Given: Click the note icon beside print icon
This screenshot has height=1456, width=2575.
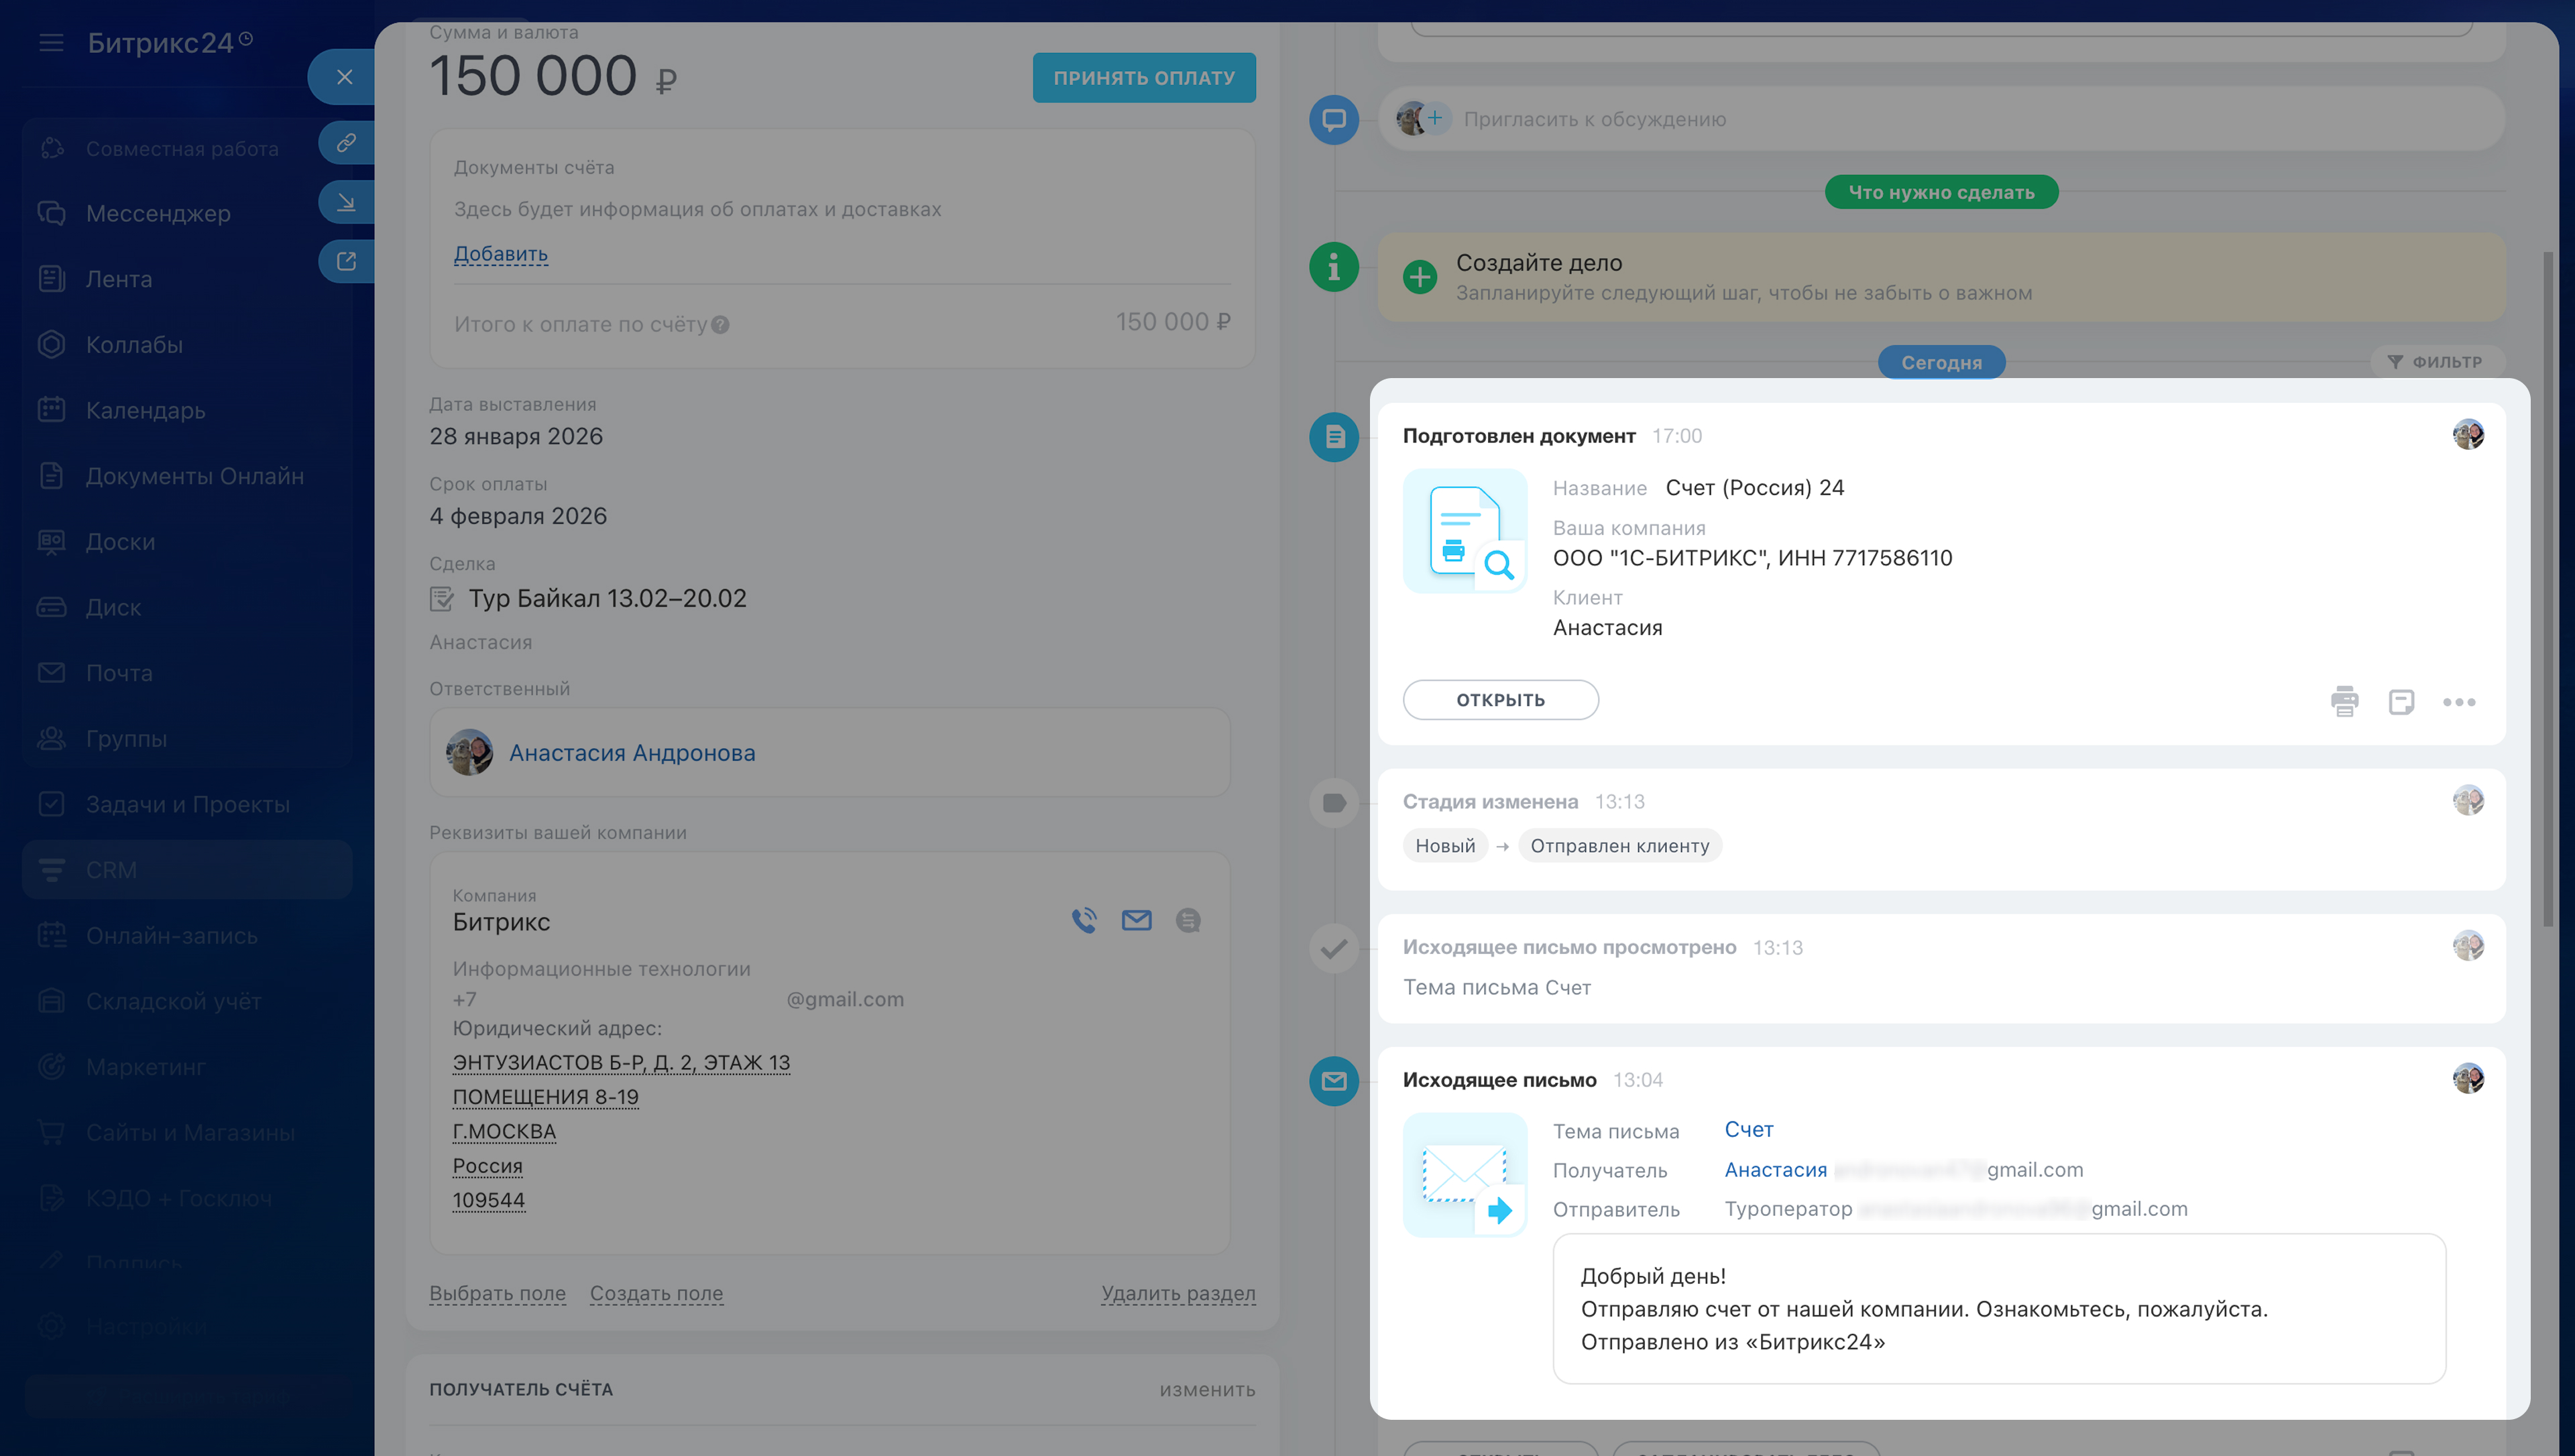Looking at the screenshot, I should click(x=2401, y=701).
